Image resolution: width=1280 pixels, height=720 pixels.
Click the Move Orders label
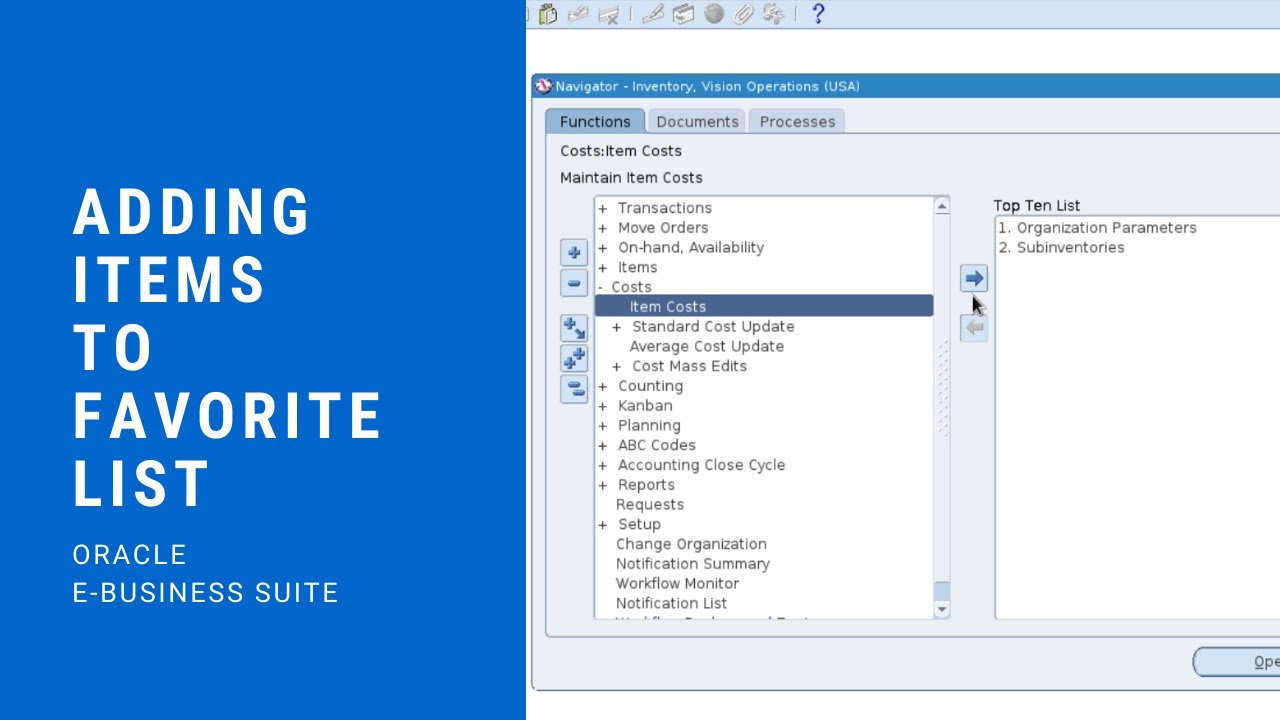663,228
